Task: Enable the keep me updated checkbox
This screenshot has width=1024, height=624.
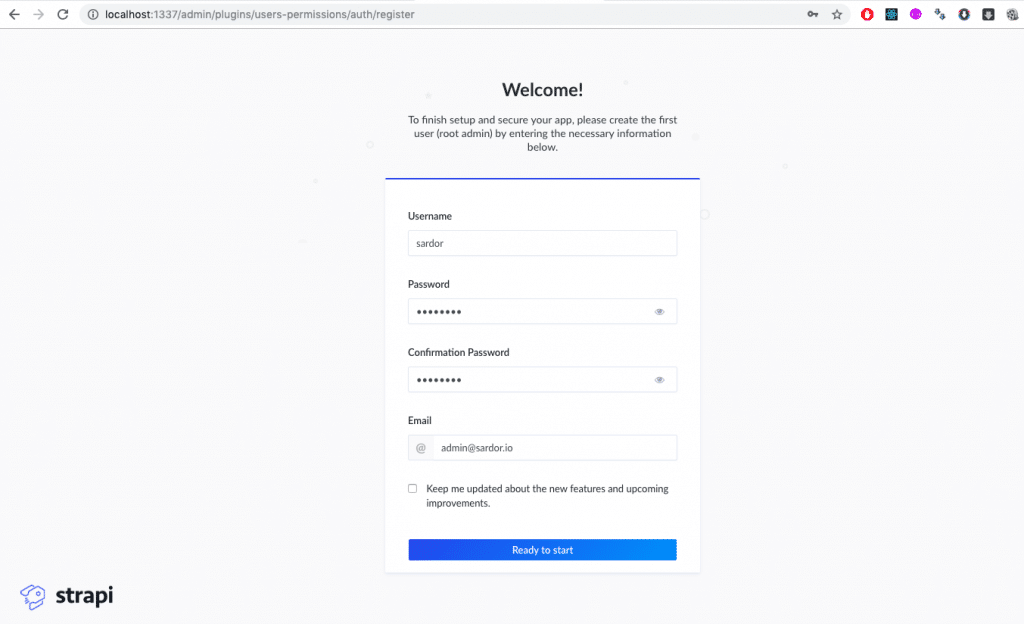Action: pos(412,488)
